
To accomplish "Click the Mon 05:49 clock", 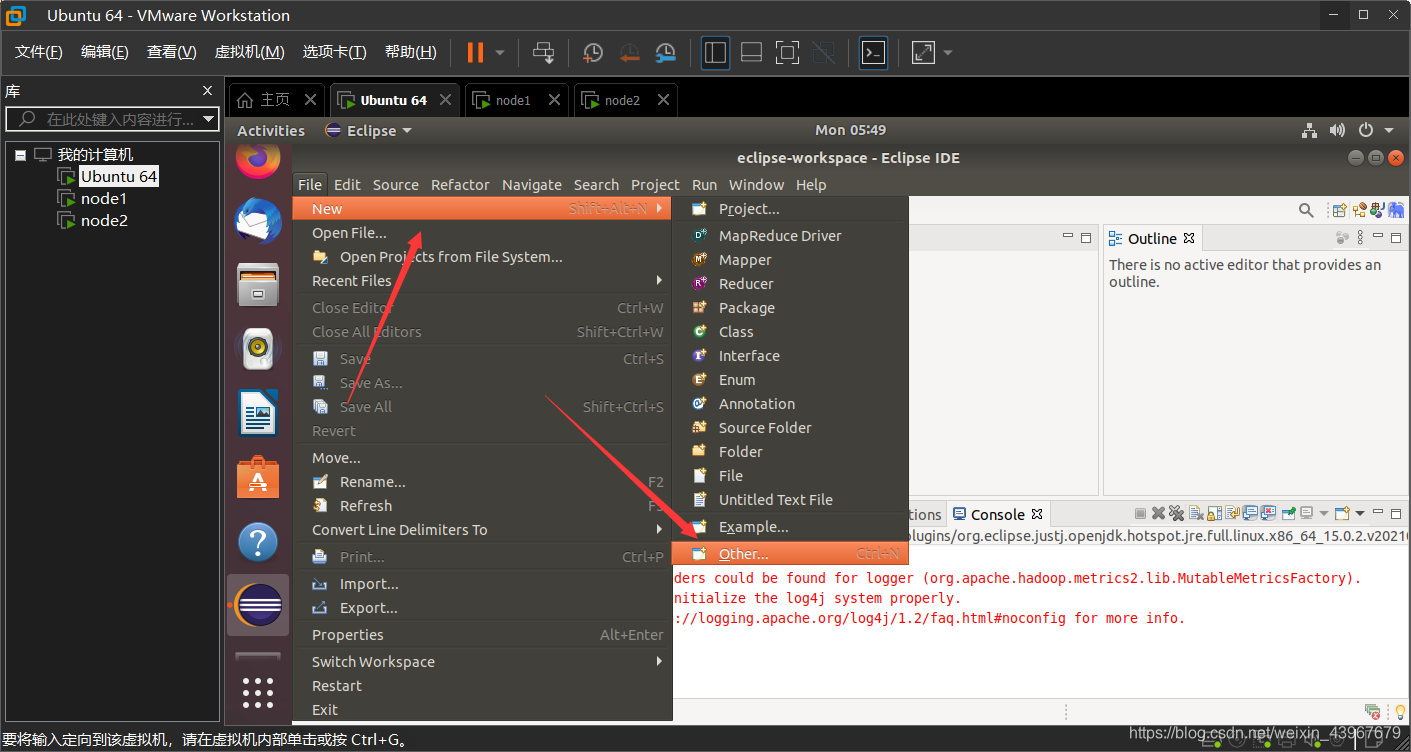I will [x=850, y=130].
